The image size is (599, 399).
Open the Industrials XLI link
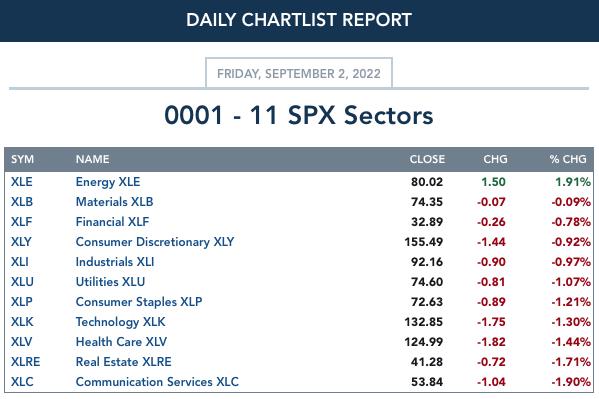click(115, 262)
